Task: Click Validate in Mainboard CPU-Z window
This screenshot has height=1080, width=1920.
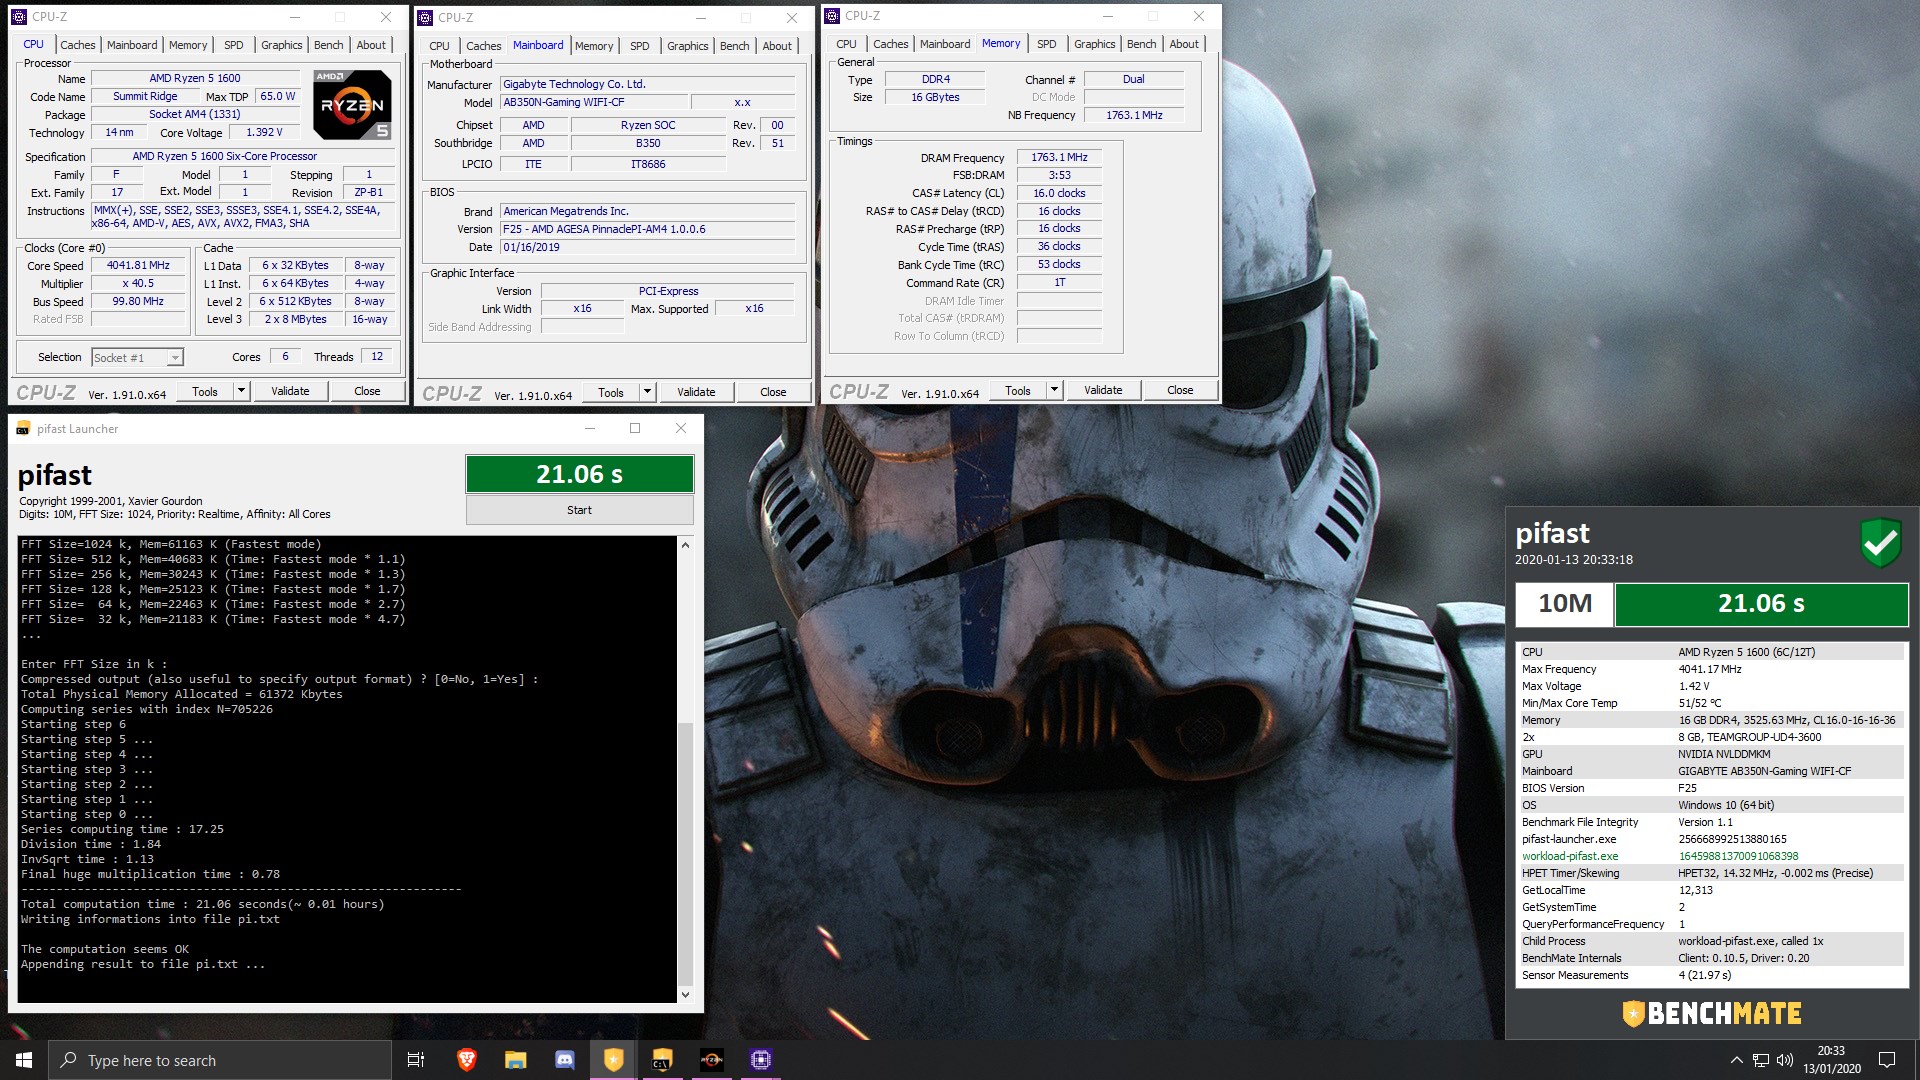Action: [x=696, y=392]
